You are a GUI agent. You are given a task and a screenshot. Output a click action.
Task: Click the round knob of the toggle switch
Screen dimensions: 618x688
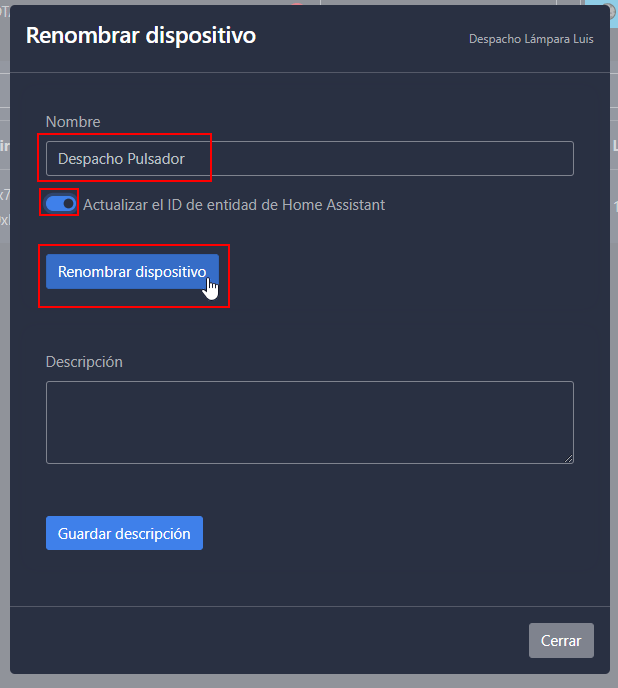coord(68,204)
